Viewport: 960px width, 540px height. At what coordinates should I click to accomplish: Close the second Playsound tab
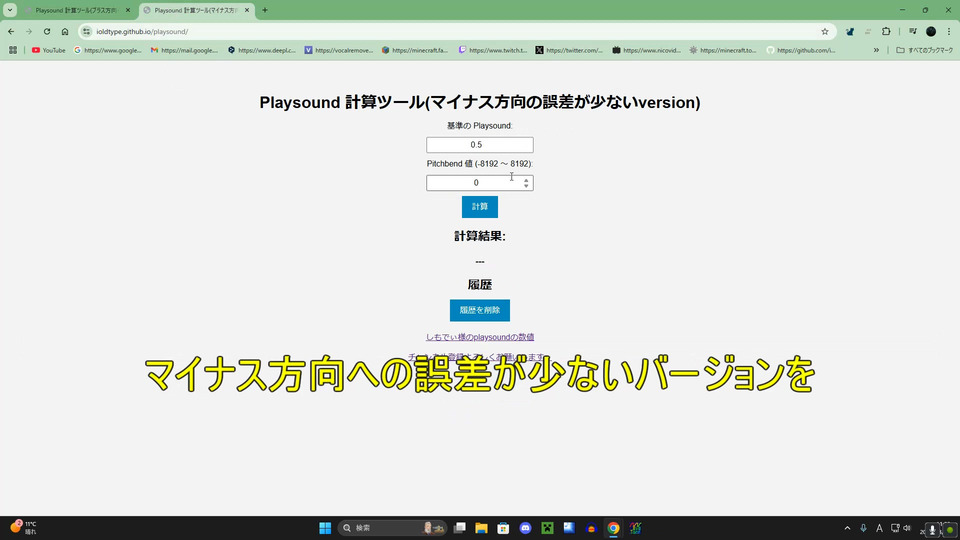[x=247, y=10]
